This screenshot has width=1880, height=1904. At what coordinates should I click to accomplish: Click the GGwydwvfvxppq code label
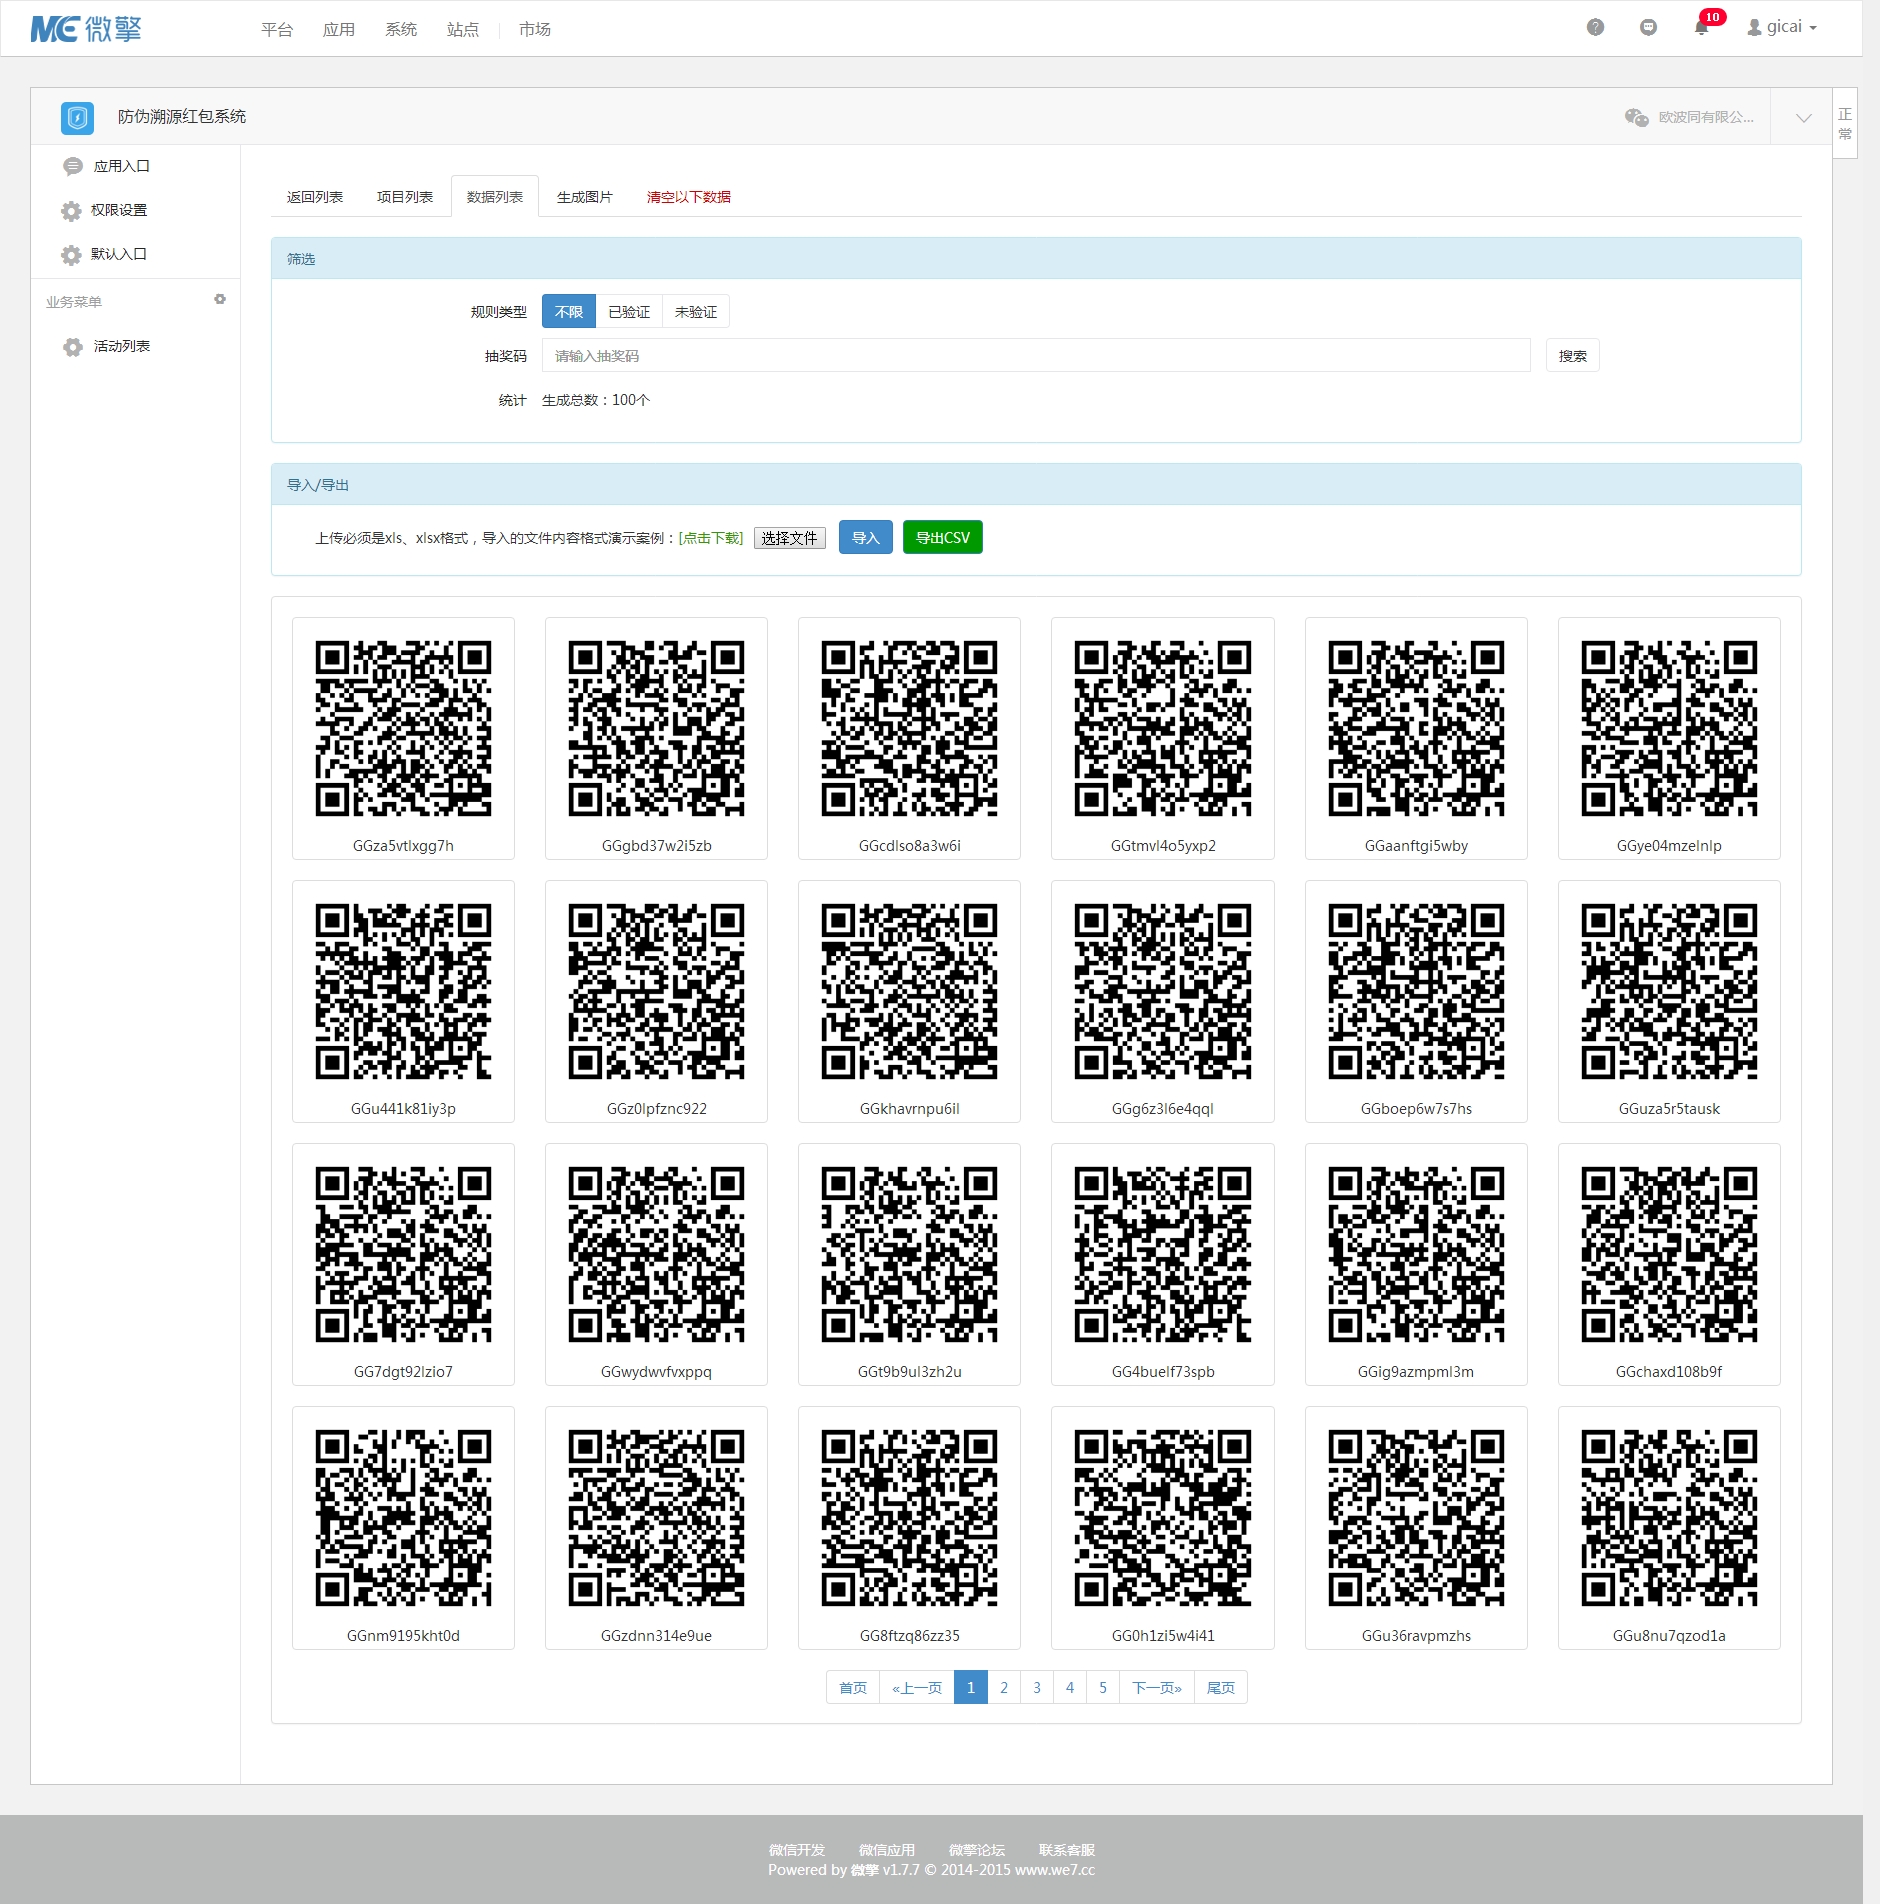coord(657,1372)
